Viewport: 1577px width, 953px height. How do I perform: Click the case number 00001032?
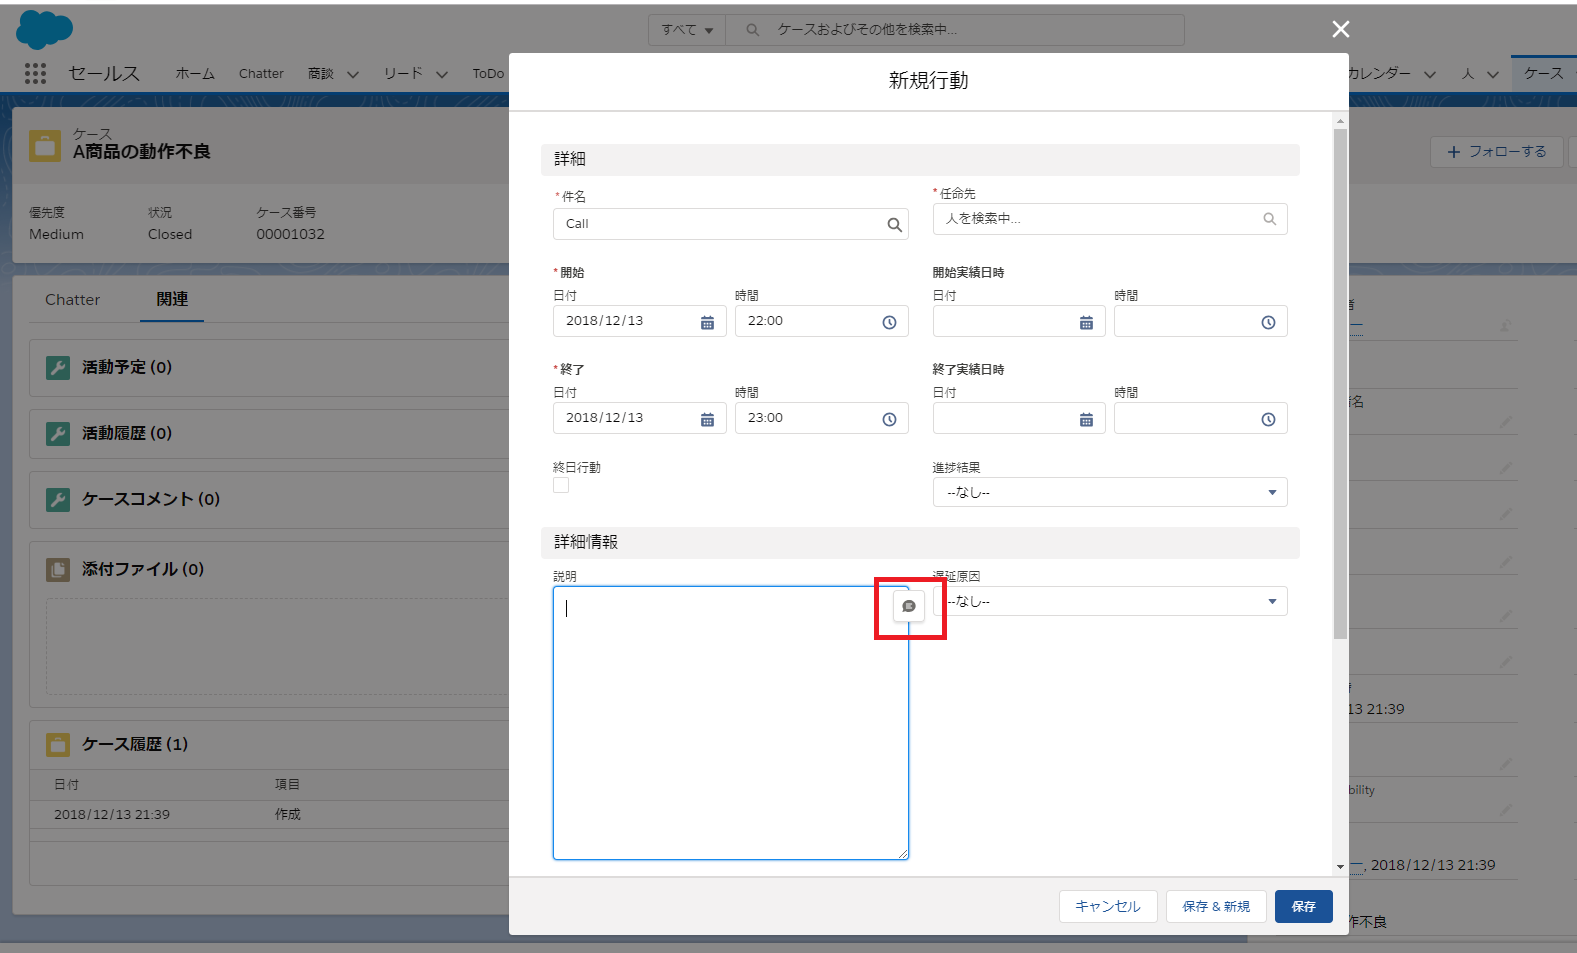[x=290, y=234]
